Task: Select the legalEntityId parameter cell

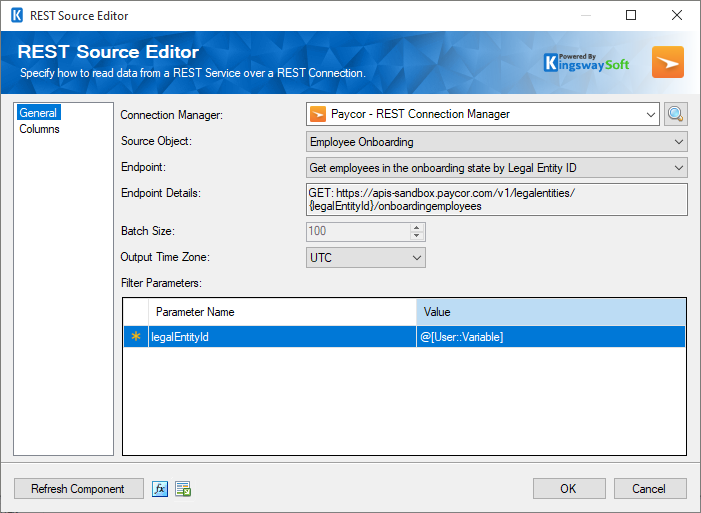Action: (x=283, y=337)
